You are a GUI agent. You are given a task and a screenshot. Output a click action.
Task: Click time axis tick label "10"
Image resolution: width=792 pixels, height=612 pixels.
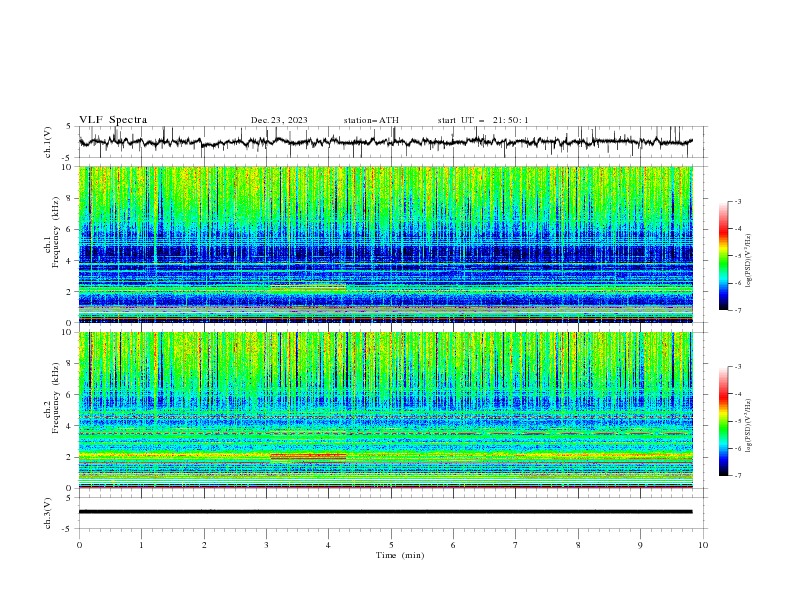click(703, 545)
